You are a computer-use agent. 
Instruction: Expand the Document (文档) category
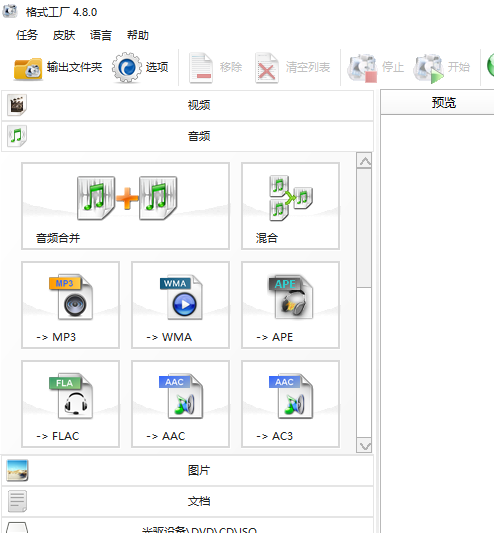click(187, 501)
